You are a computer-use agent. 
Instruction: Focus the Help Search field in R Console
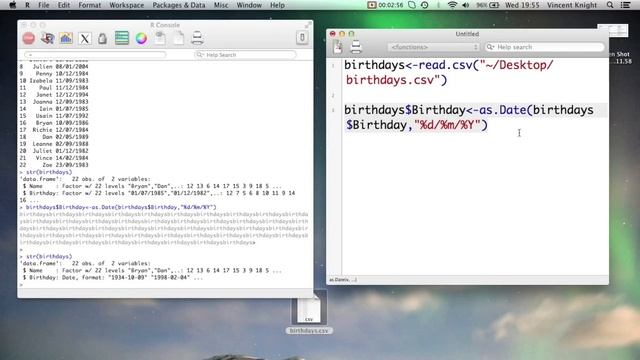click(x=245, y=55)
